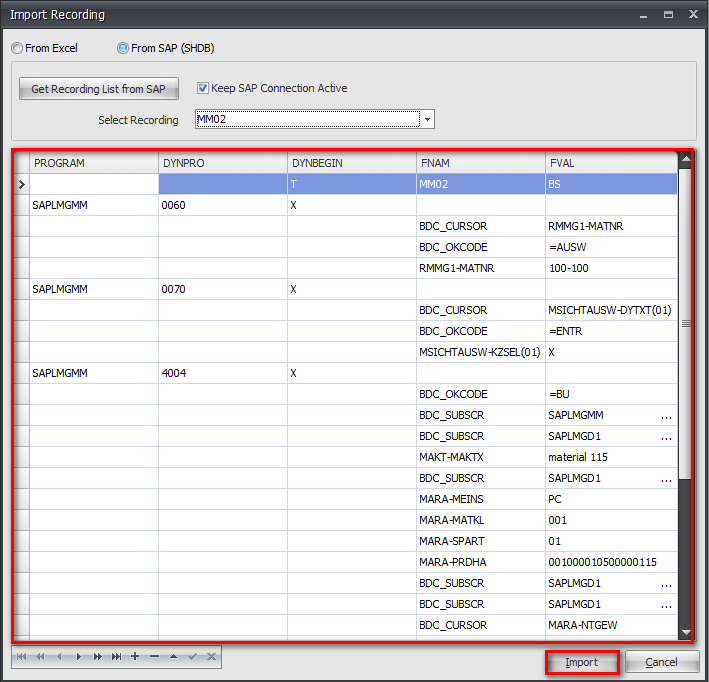Uncheck Keep SAP Connection Active
The image size is (709, 682).
[x=203, y=88]
